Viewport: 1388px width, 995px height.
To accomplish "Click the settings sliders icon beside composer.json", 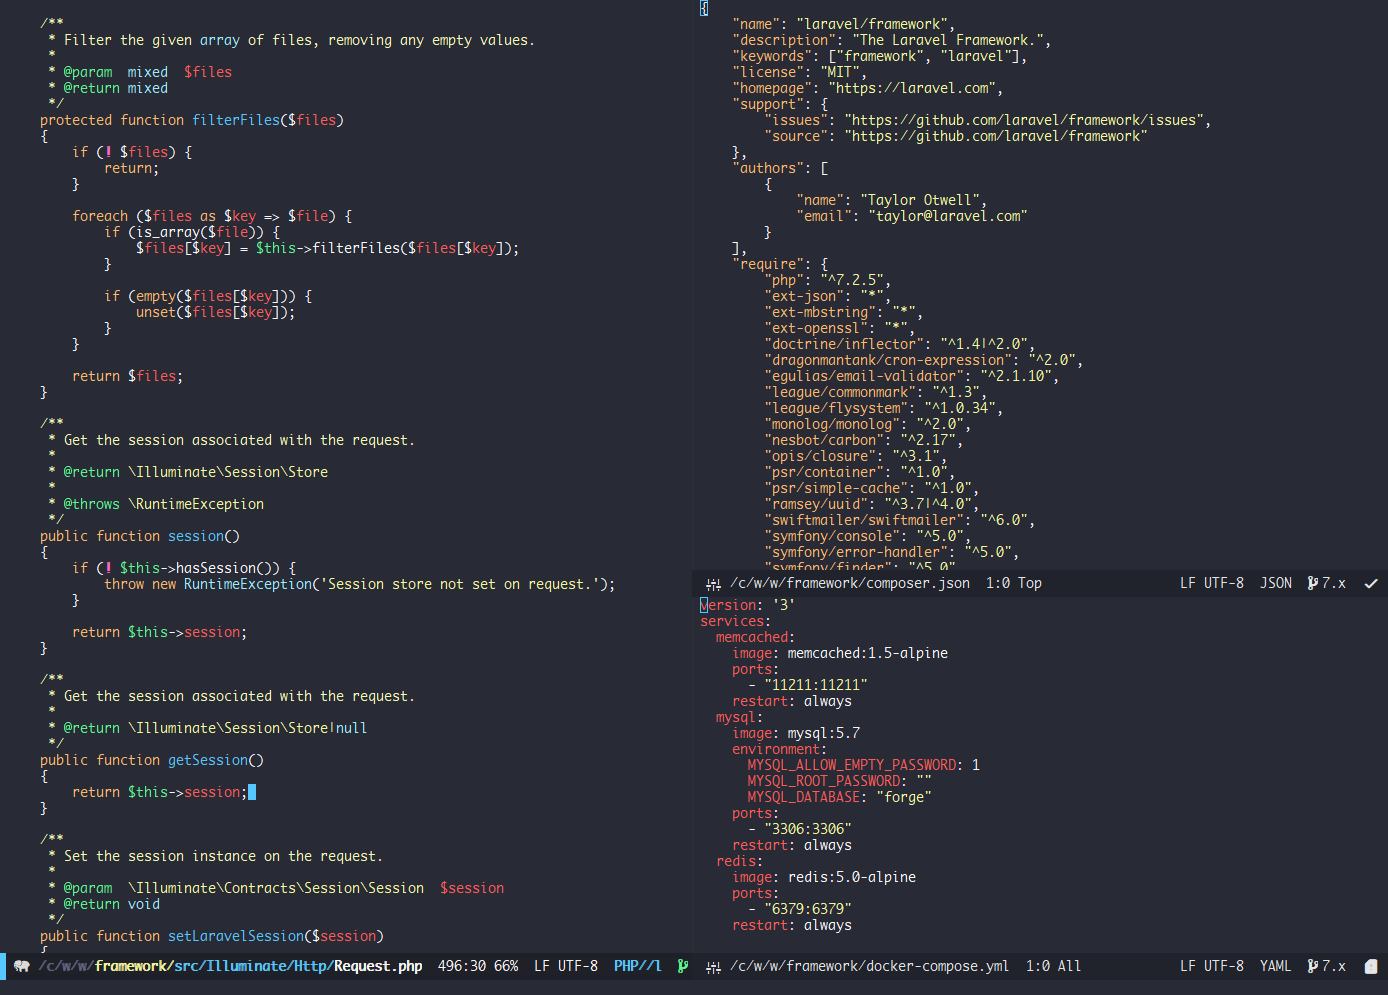I will 713,584.
